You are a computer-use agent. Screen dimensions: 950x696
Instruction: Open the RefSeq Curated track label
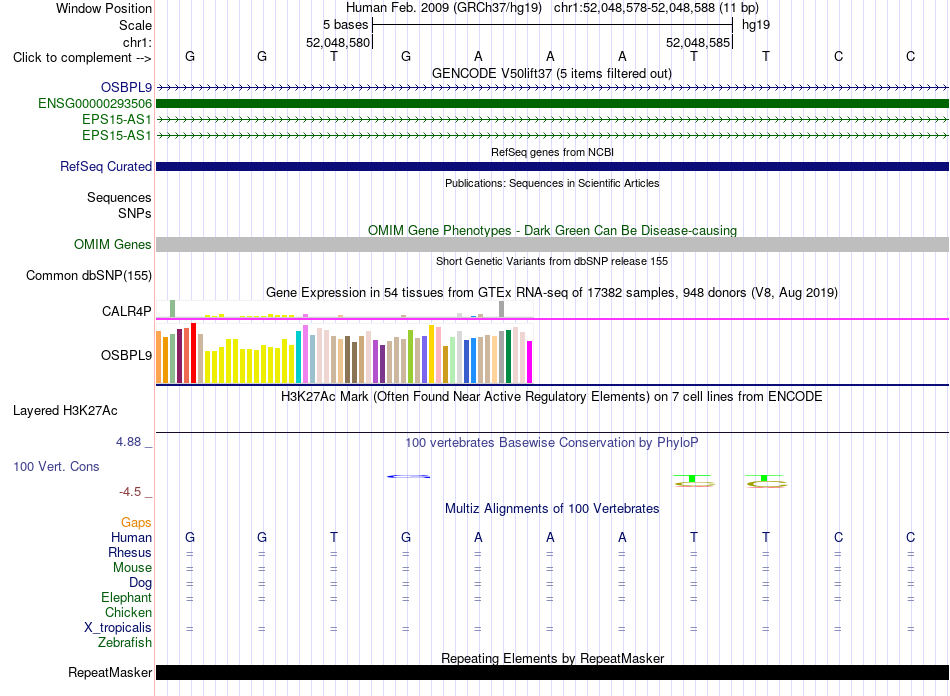(x=105, y=167)
